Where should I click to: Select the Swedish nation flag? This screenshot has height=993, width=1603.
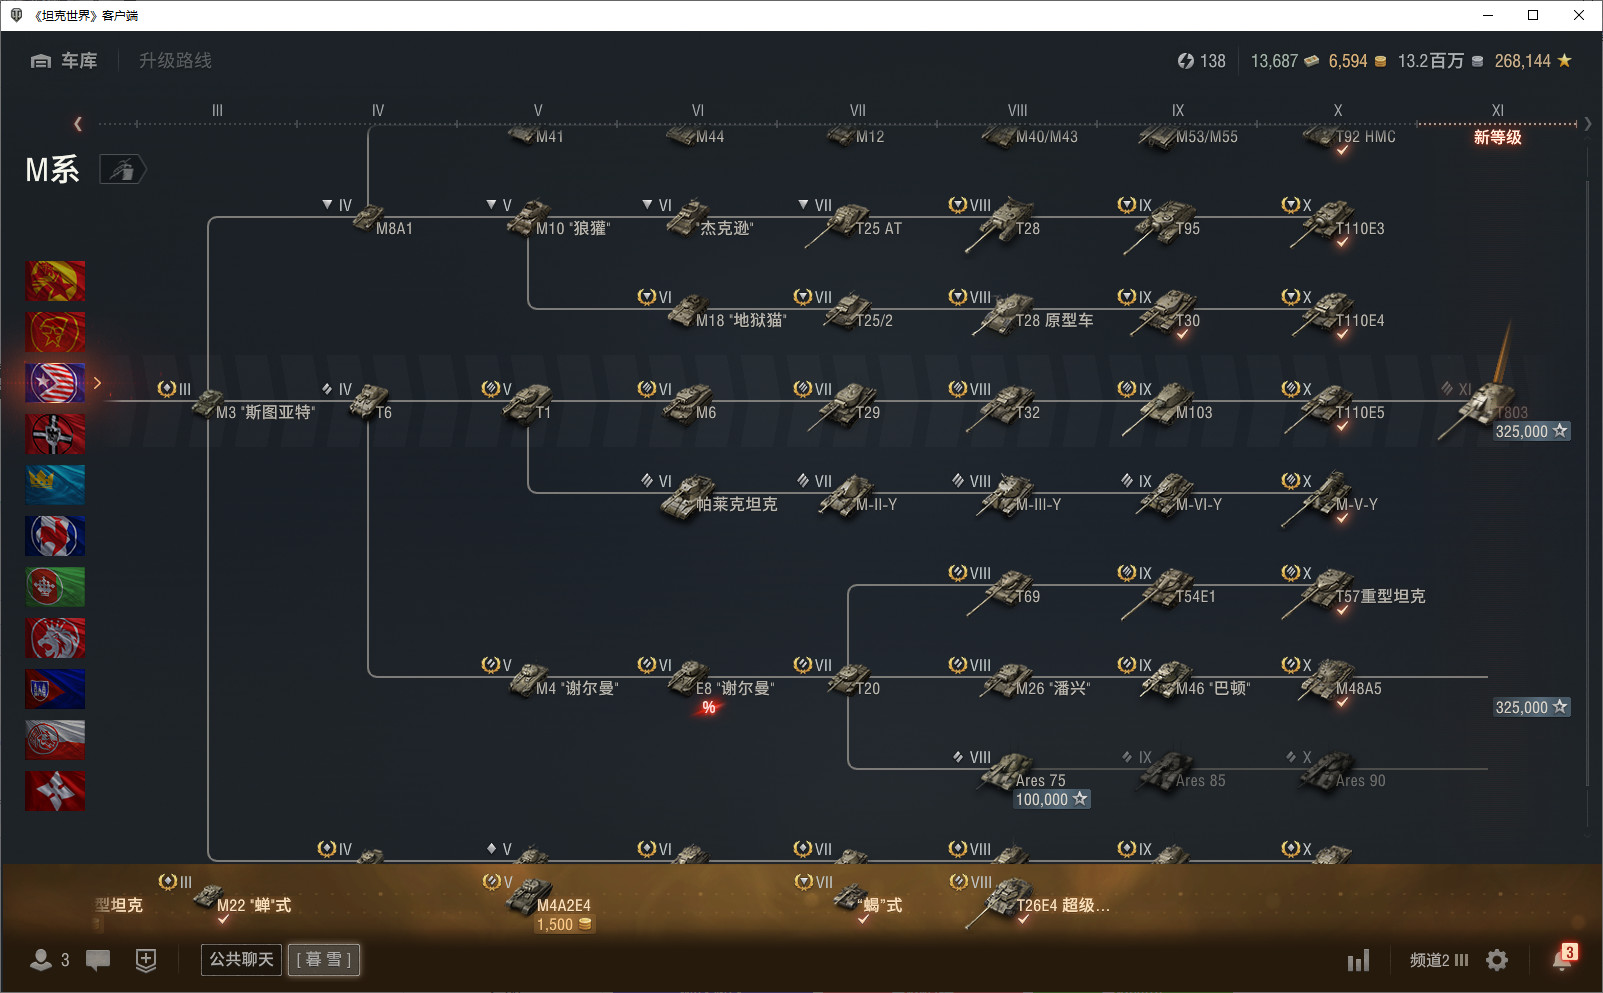[55, 485]
